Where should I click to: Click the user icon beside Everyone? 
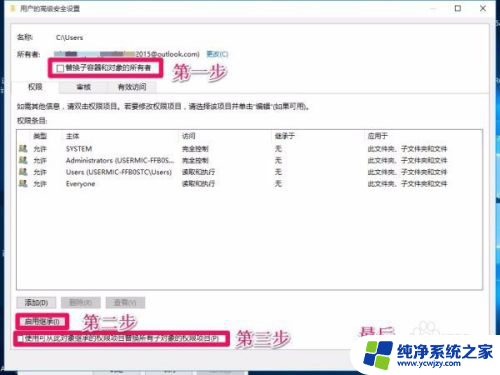click(23, 183)
